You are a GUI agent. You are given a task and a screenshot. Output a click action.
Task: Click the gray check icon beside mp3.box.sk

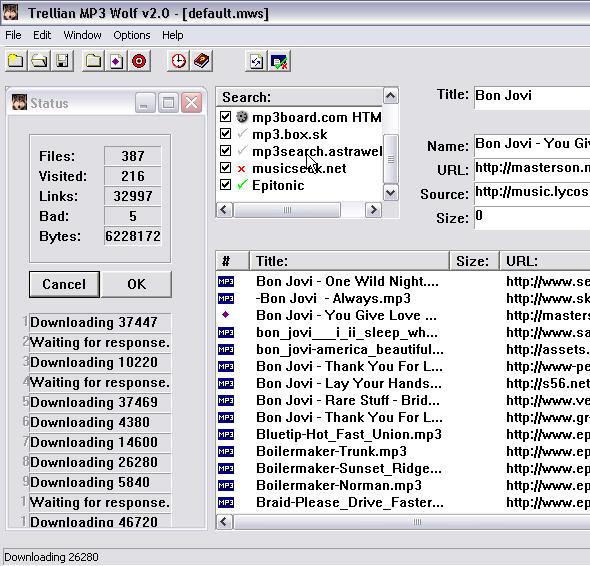pos(242,133)
